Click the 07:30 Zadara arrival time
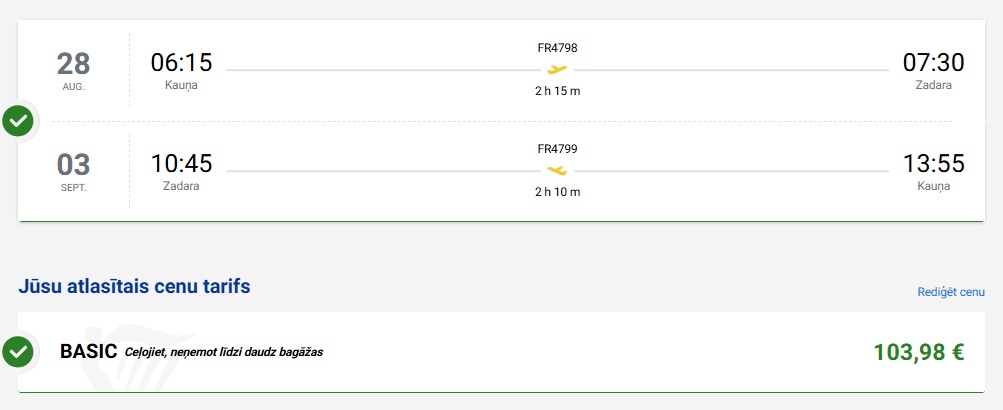 [933, 63]
